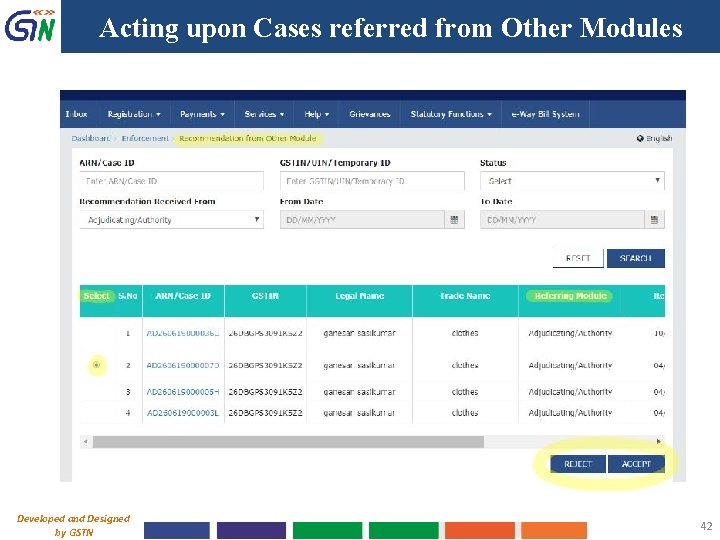Open the case ID link in row 3
Viewport: 720px width, 540px height.
pos(183,392)
